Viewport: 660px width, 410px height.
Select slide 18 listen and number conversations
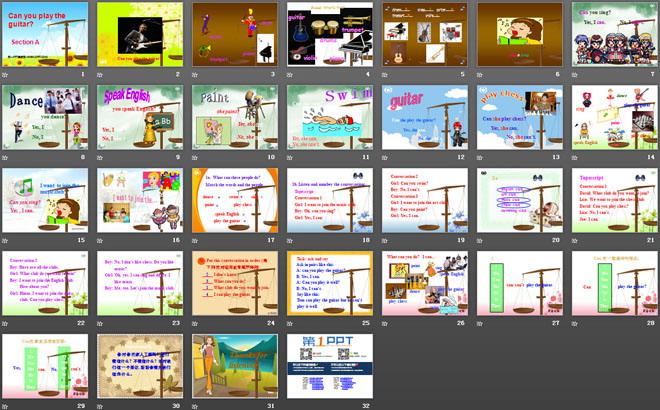(x=330, y=200)
